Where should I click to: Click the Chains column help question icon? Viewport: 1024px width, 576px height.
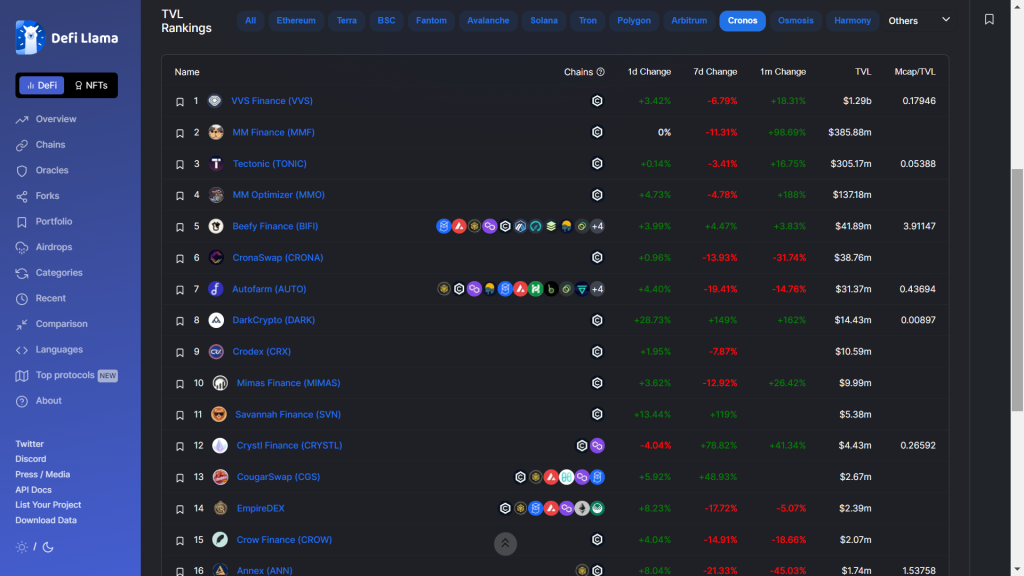pos(600,72)
